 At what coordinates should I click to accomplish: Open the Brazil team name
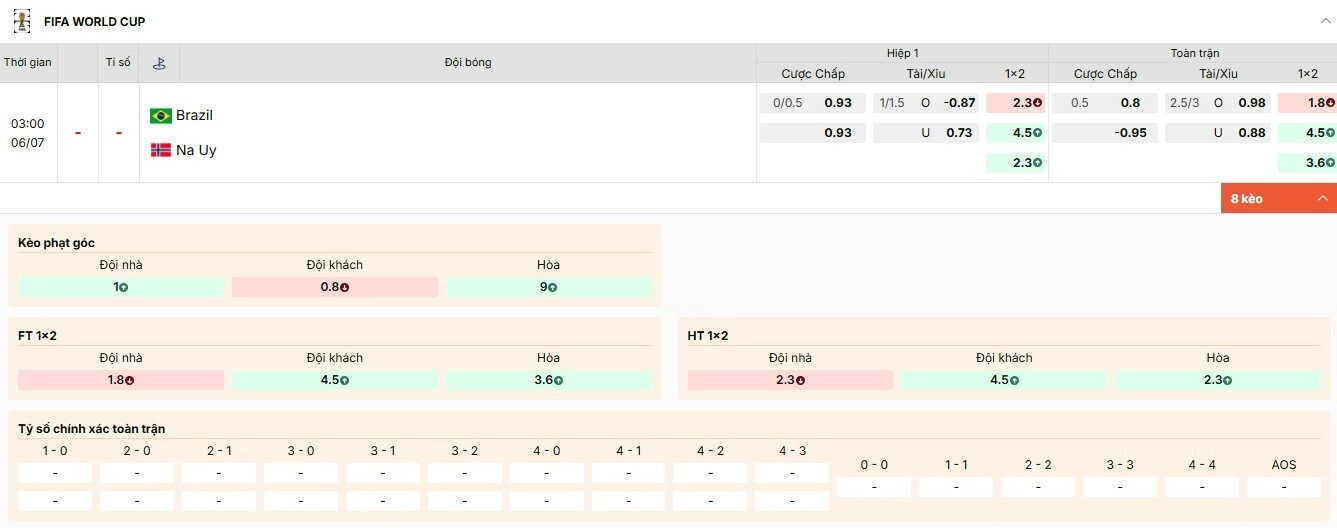click(194, 115)
